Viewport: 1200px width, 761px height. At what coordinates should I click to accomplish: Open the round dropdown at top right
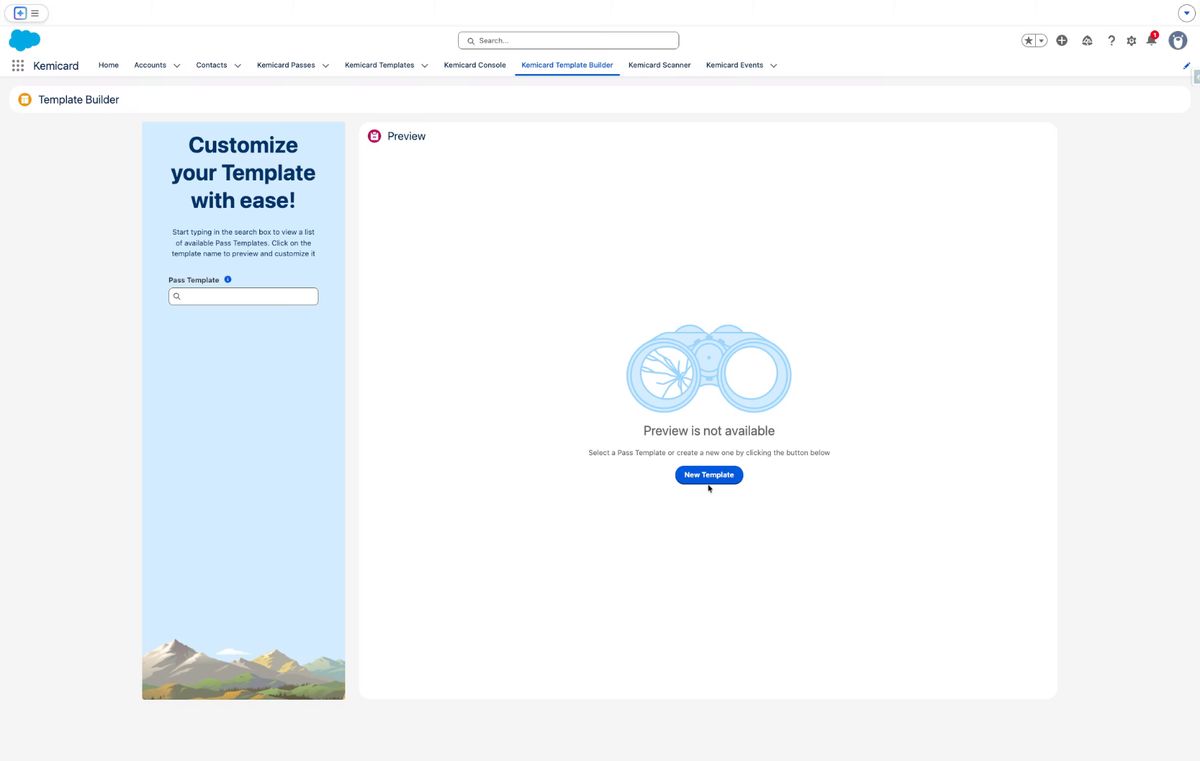tap(1187, 13)
